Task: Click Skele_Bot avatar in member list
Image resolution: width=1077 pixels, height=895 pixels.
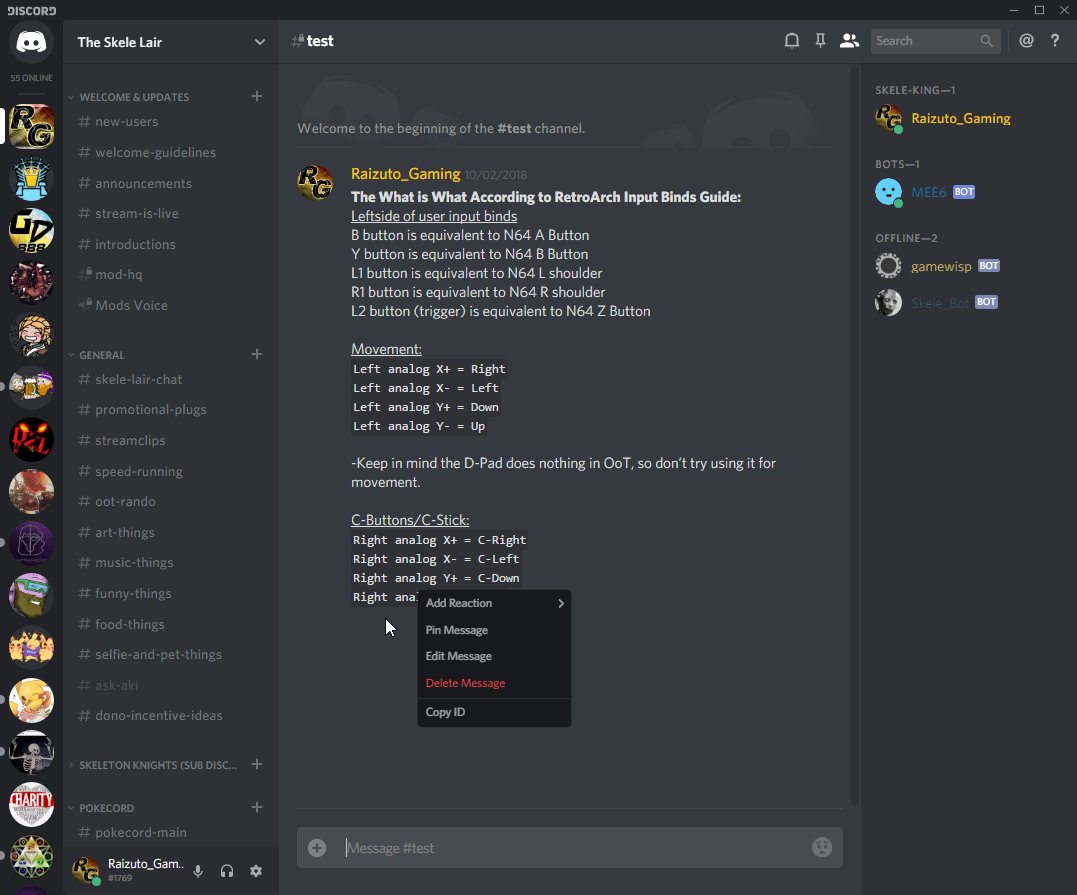Action: [888, 302]
